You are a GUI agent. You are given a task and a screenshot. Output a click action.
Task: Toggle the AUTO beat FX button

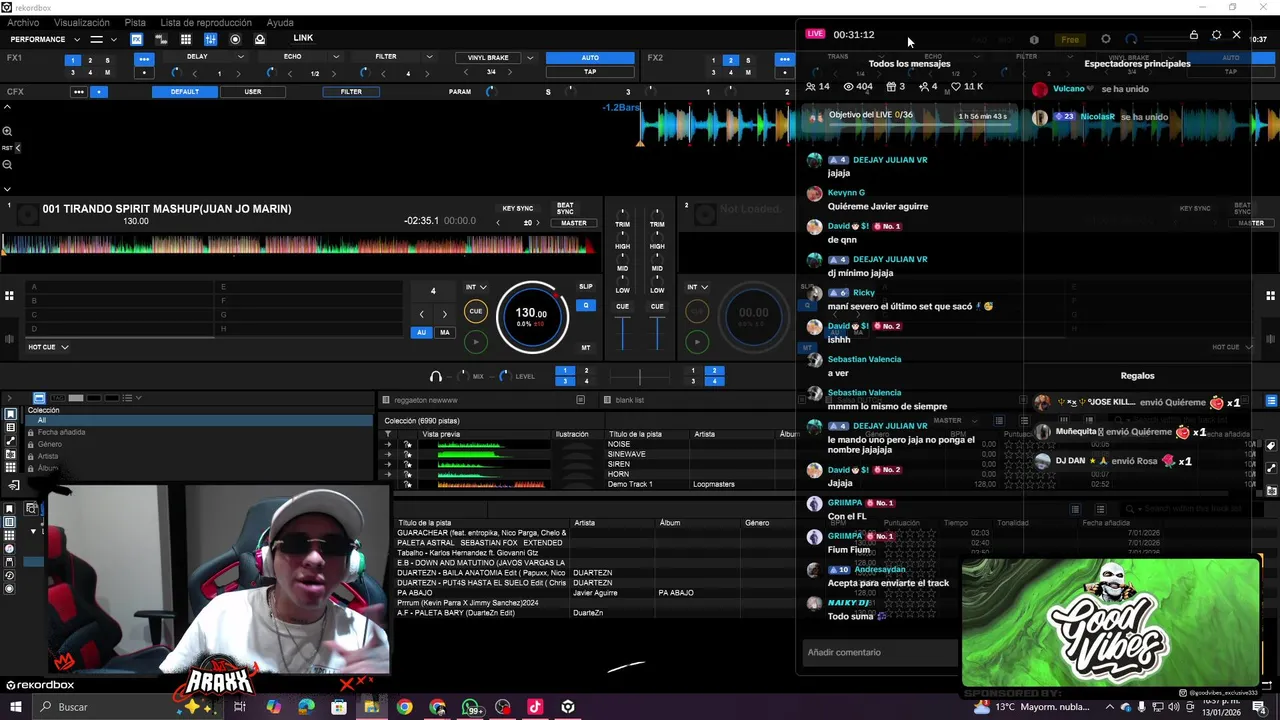coord(590,58)
